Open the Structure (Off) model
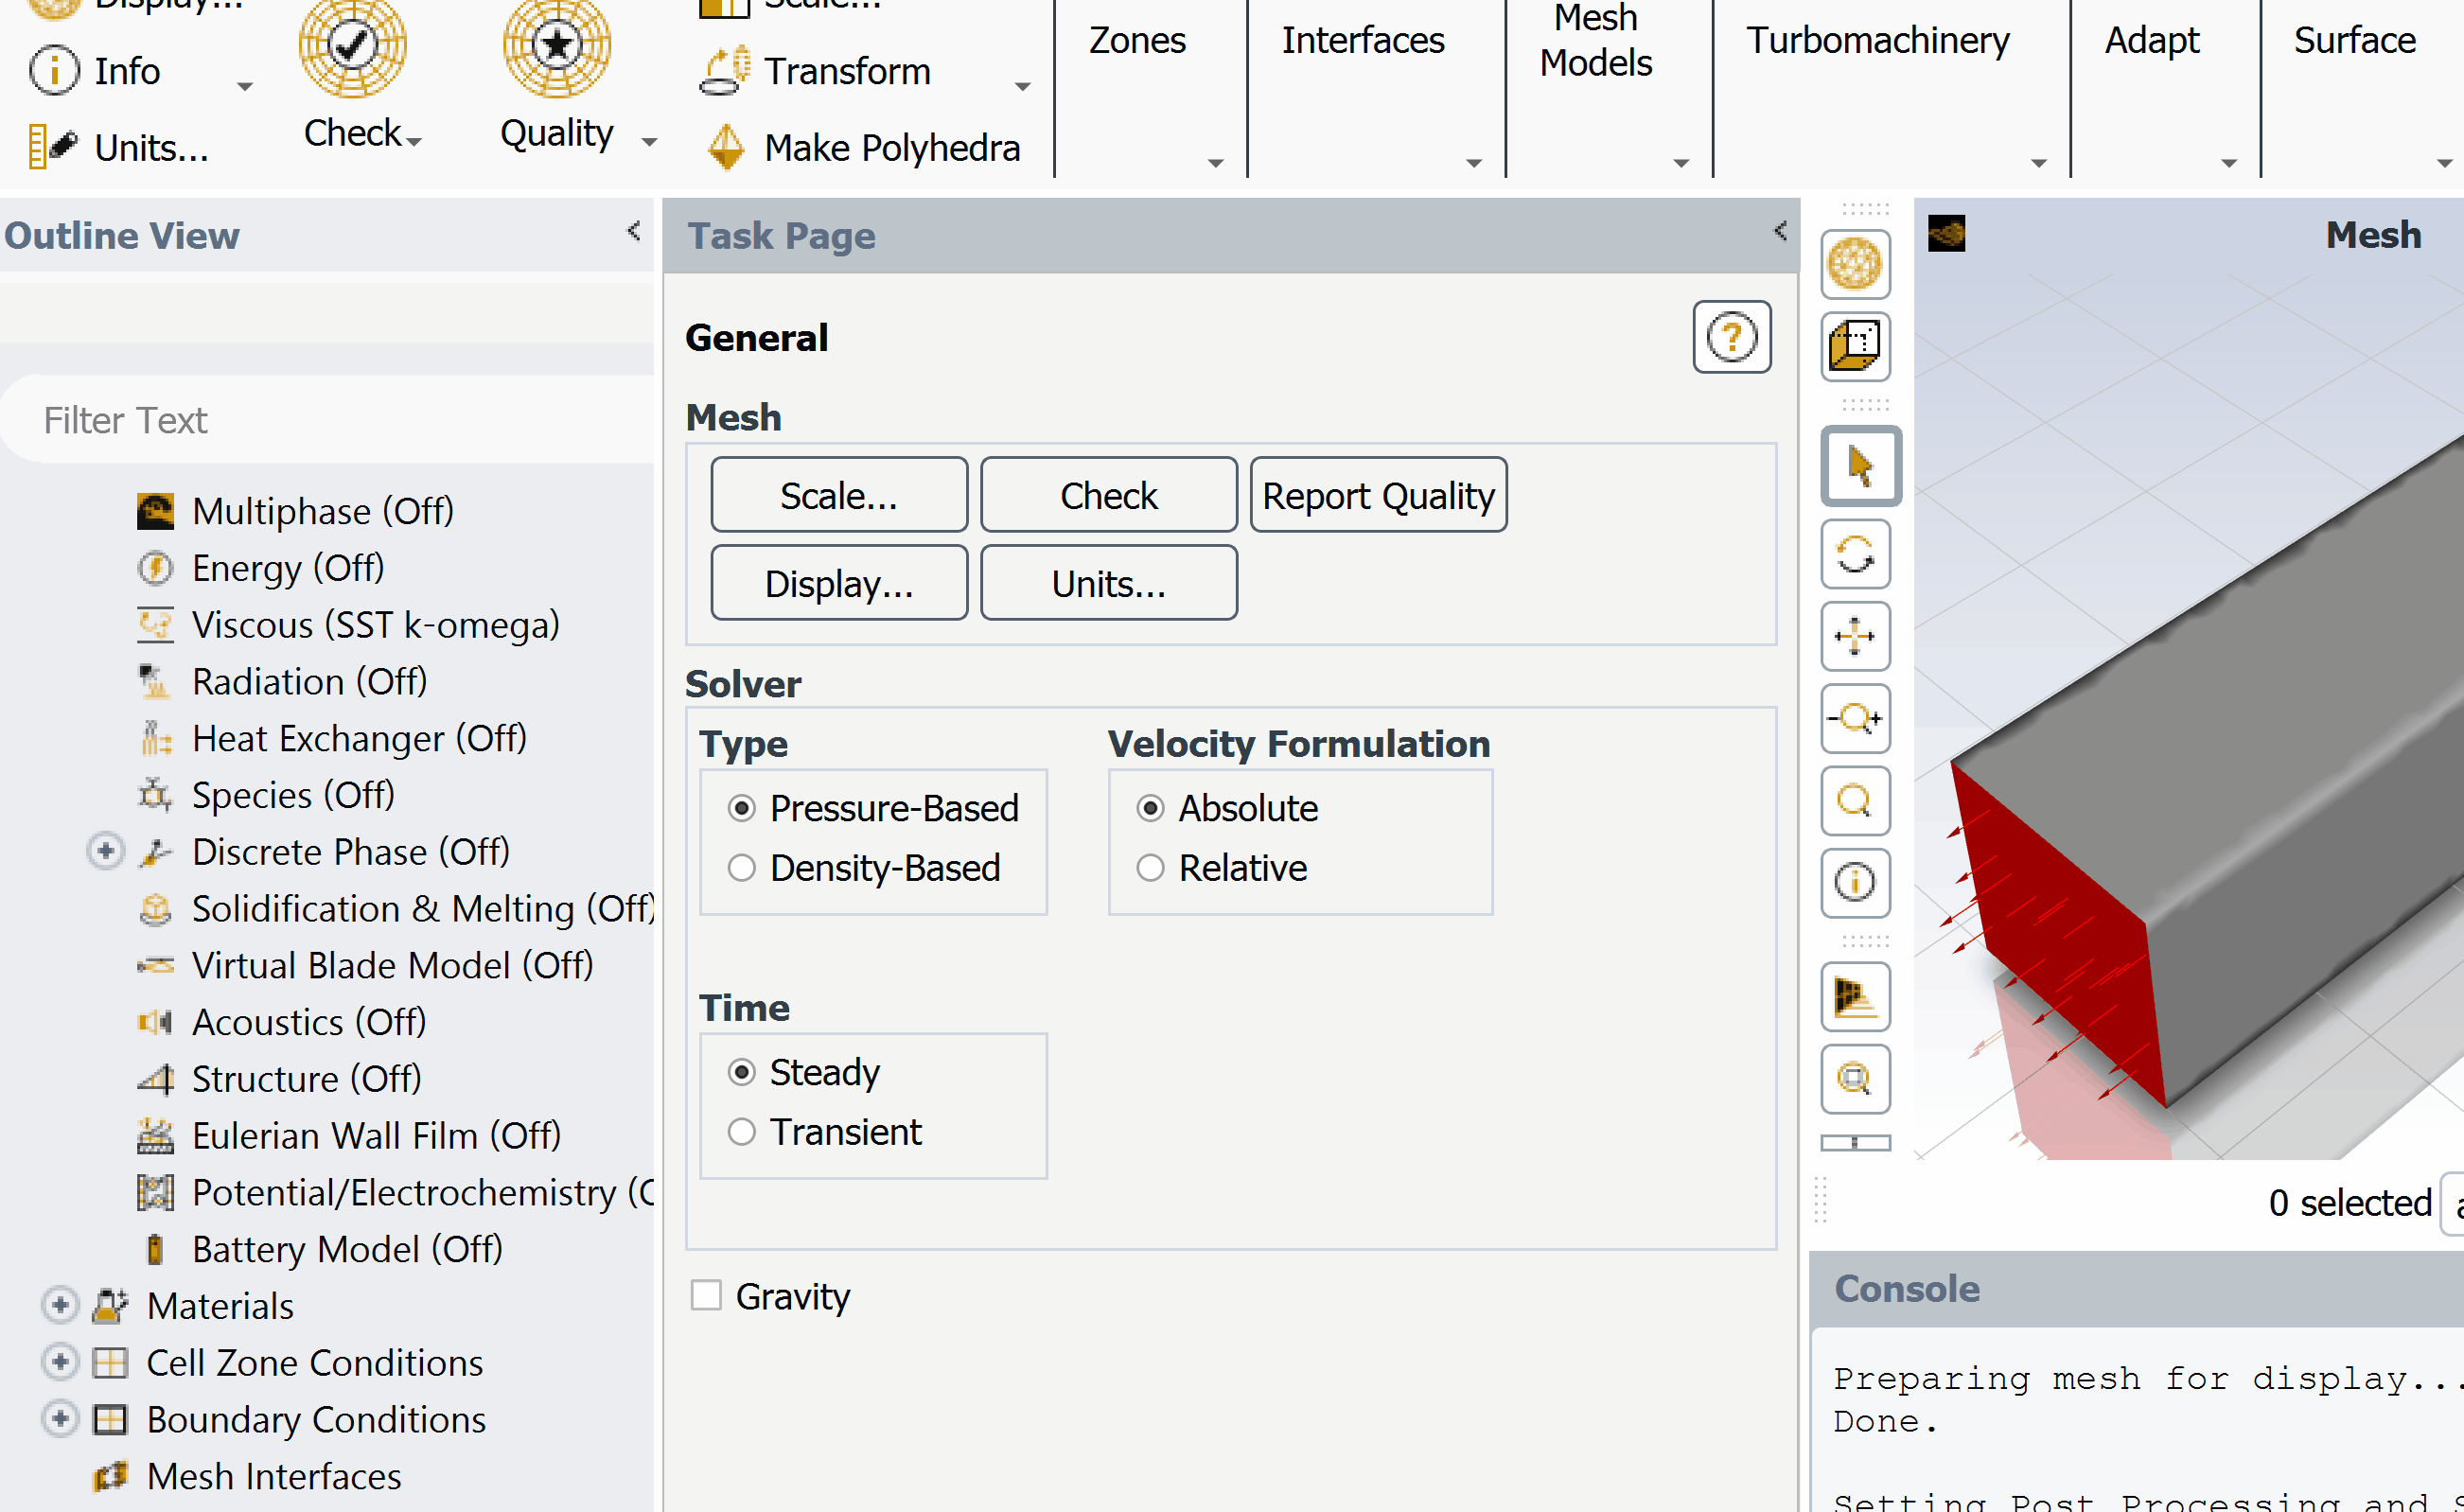This screenshot has height=1512, width=2464. 306,1079
